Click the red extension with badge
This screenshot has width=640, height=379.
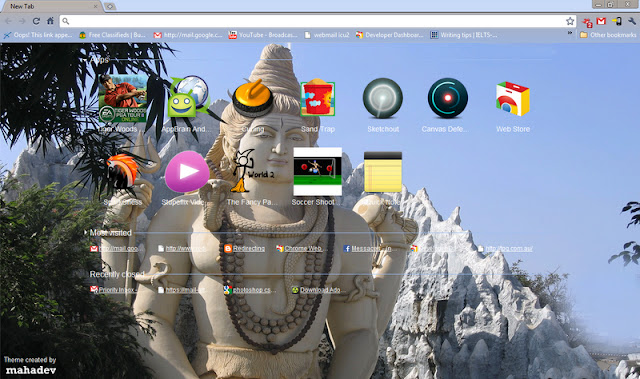[x=587, y=22]
